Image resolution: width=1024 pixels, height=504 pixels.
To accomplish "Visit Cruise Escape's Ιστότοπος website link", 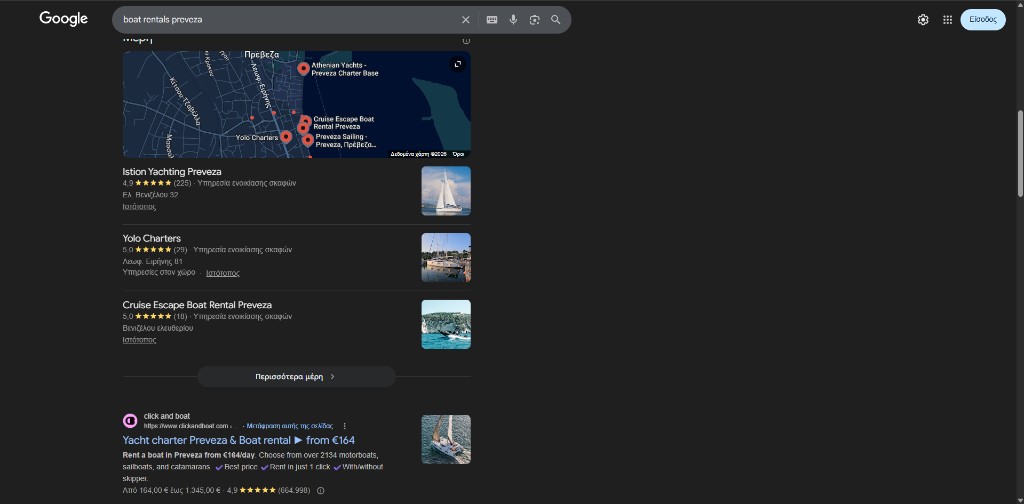I will pos(139,339).
